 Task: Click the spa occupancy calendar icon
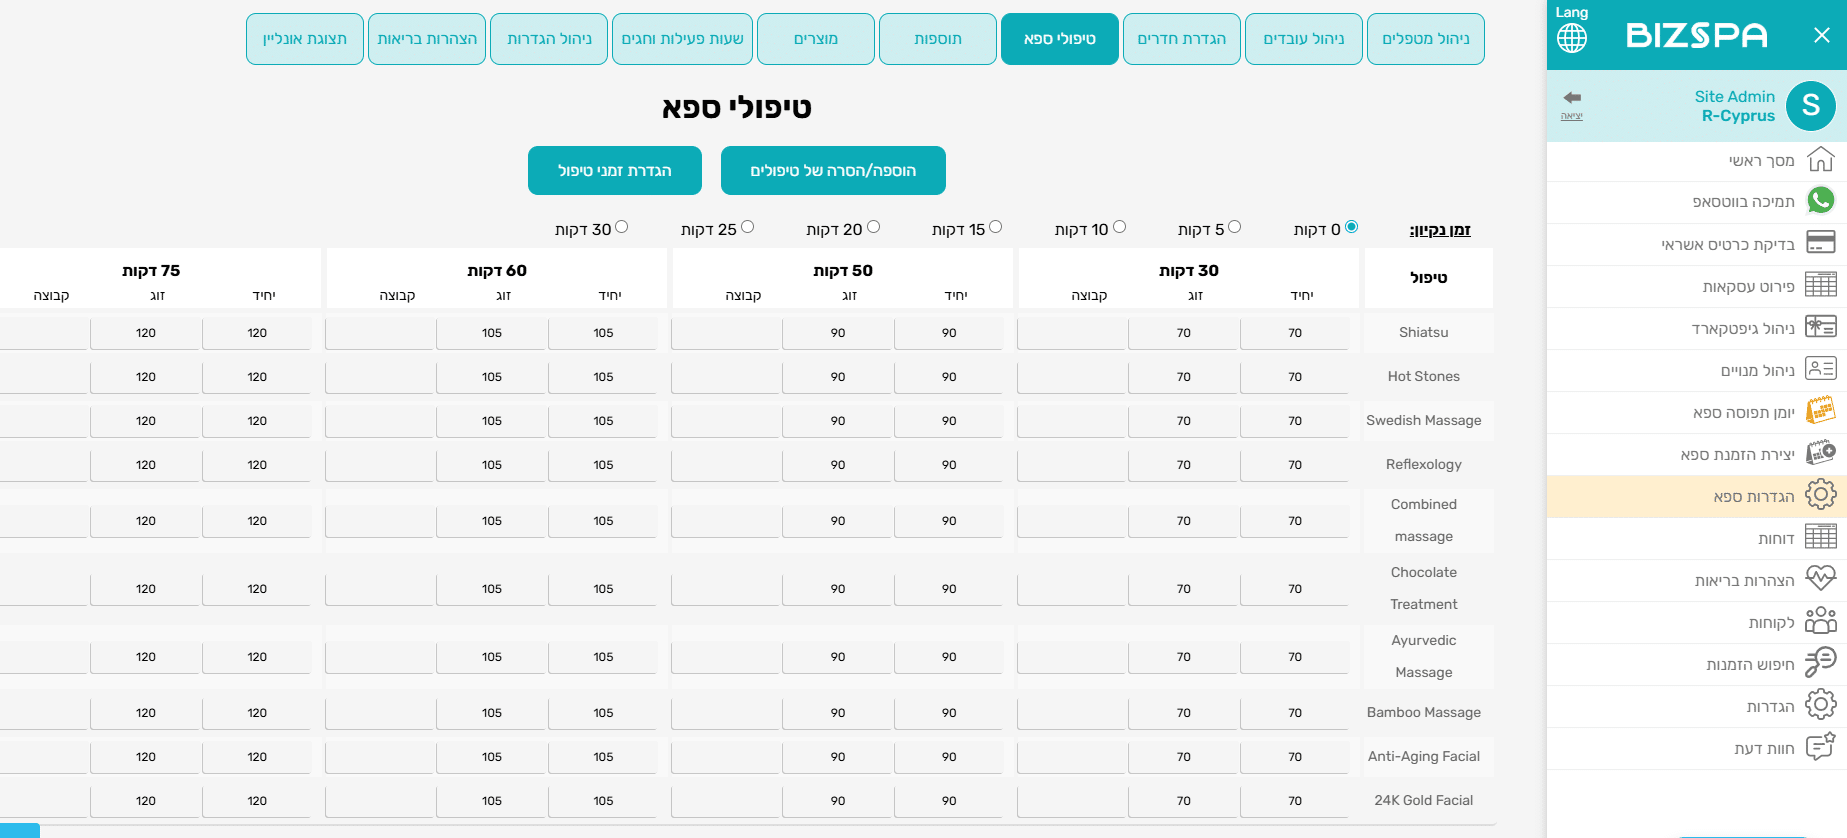(x=1820, y=411)
